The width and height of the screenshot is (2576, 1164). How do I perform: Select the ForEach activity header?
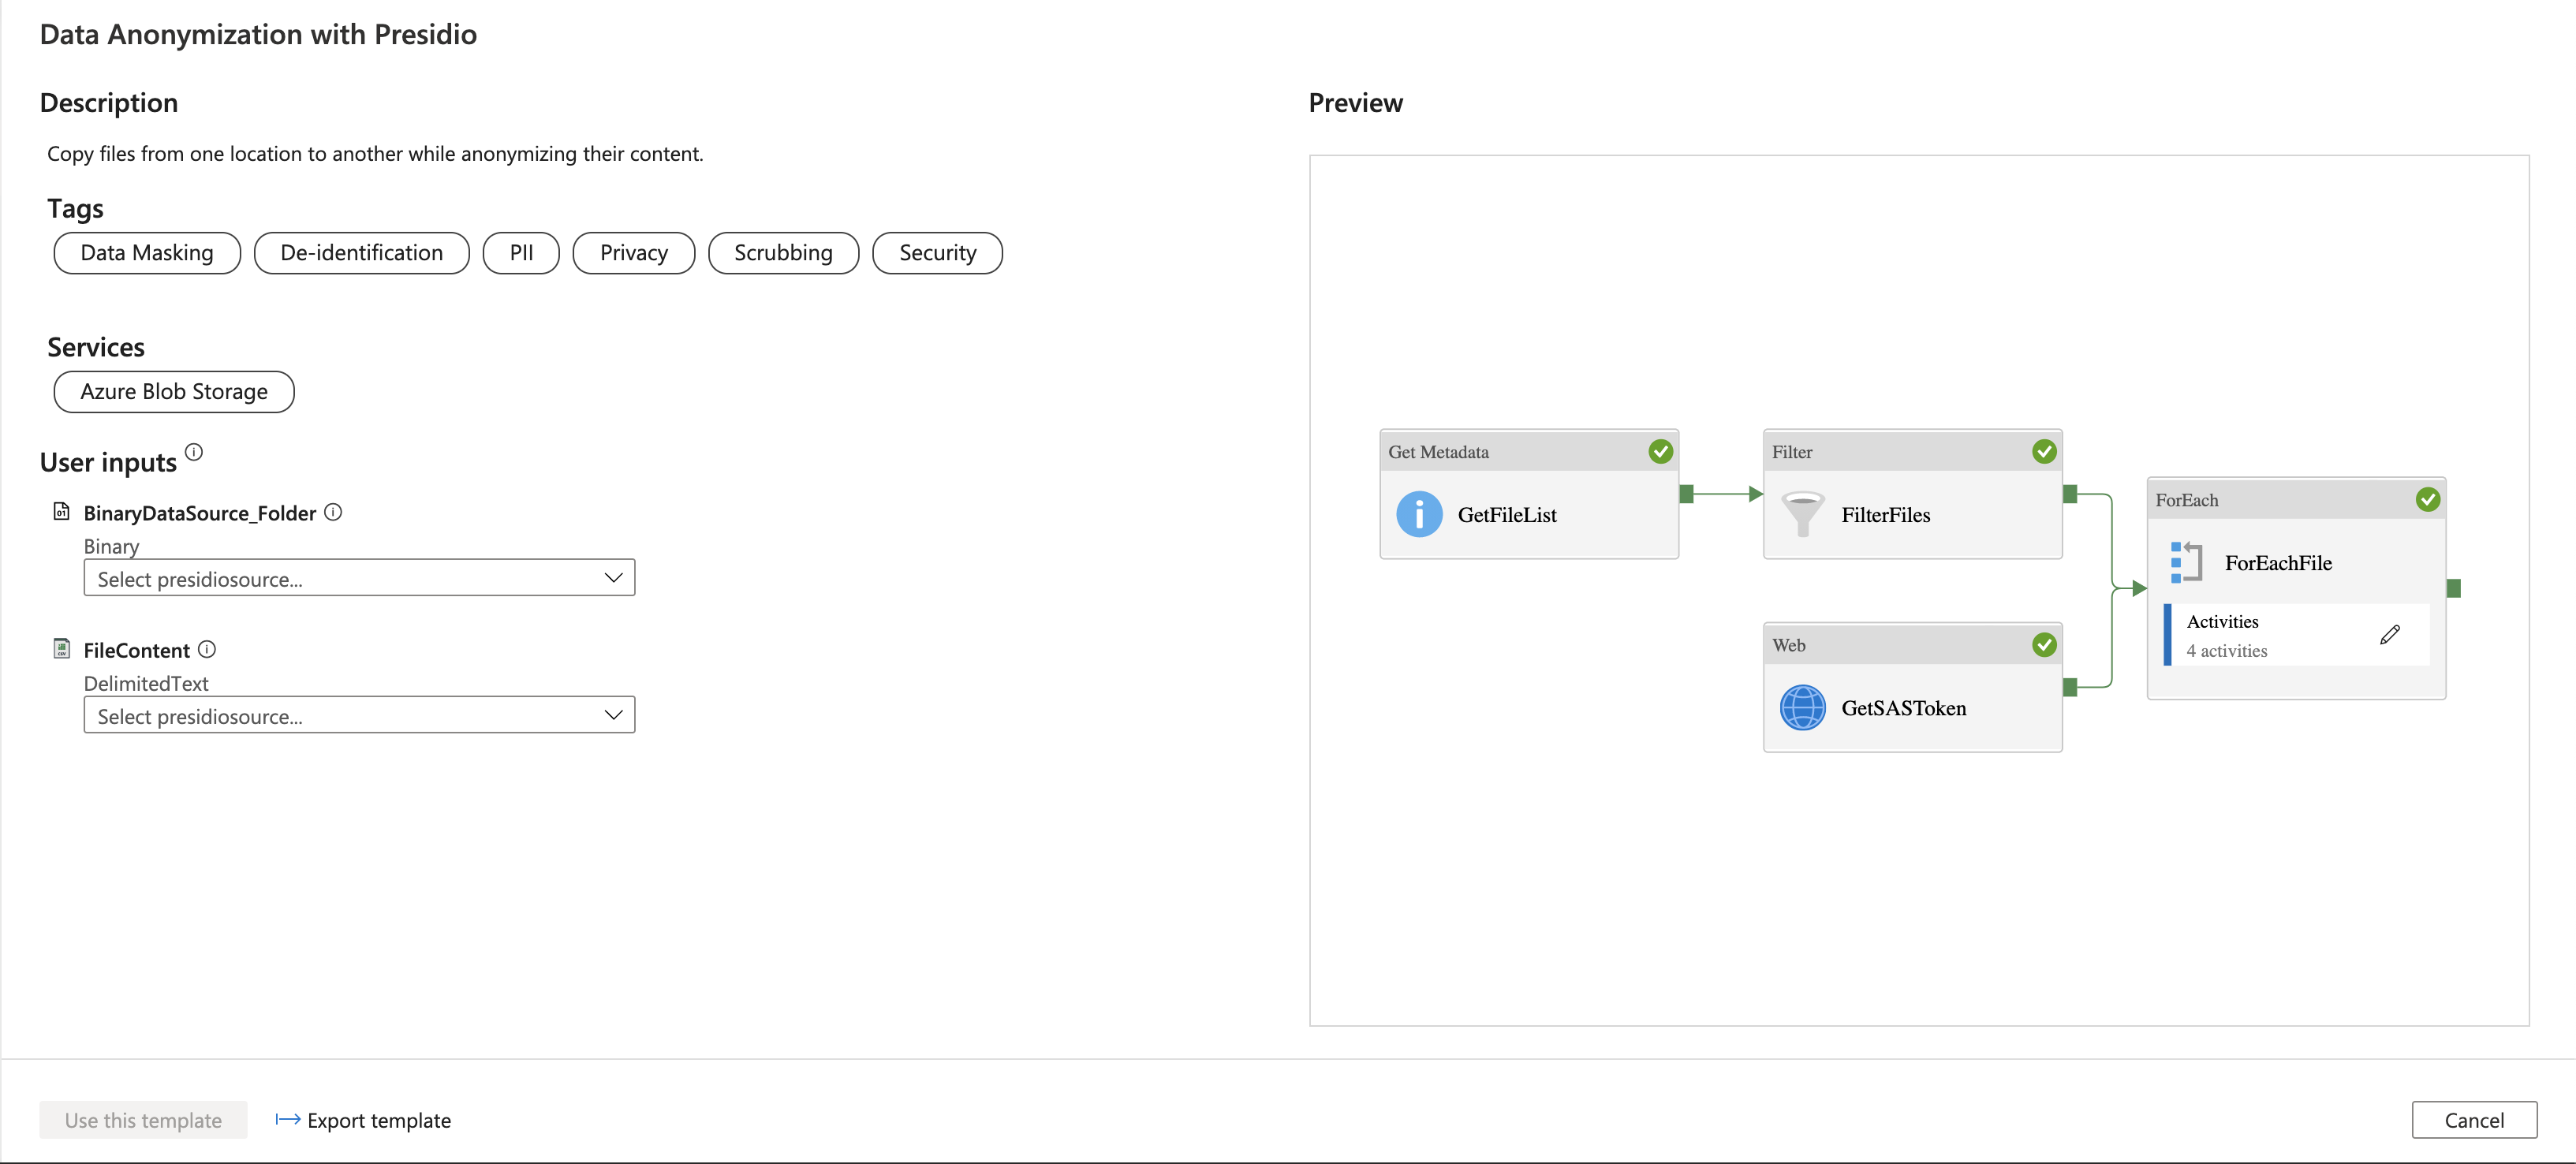tap(2296, 500)
